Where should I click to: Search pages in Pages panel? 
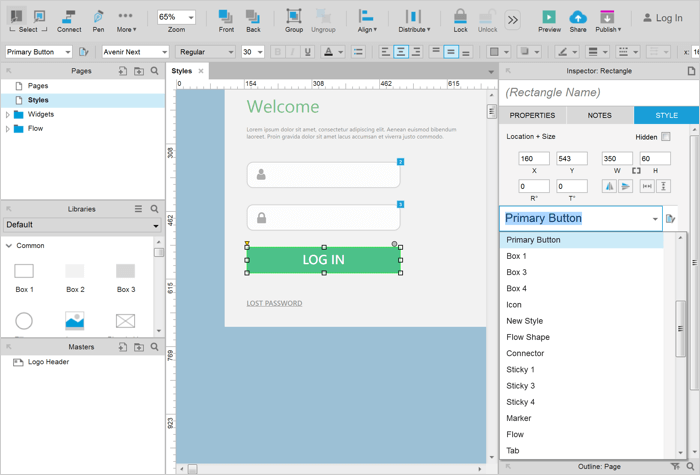154,71
